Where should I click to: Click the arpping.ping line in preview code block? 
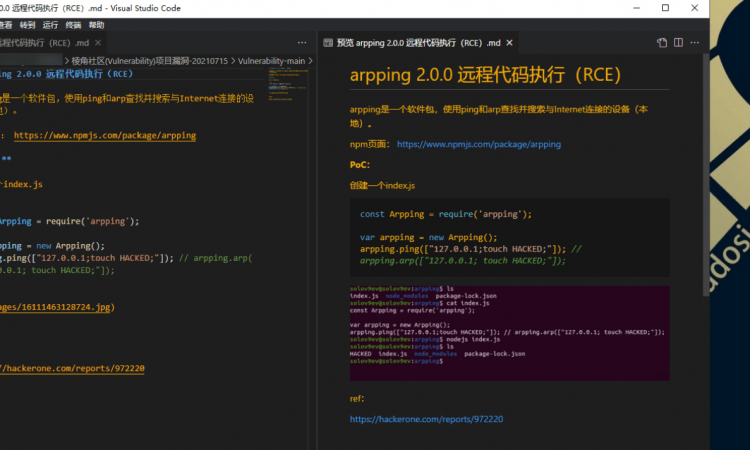pyautogui.click(x=463, y=249)
